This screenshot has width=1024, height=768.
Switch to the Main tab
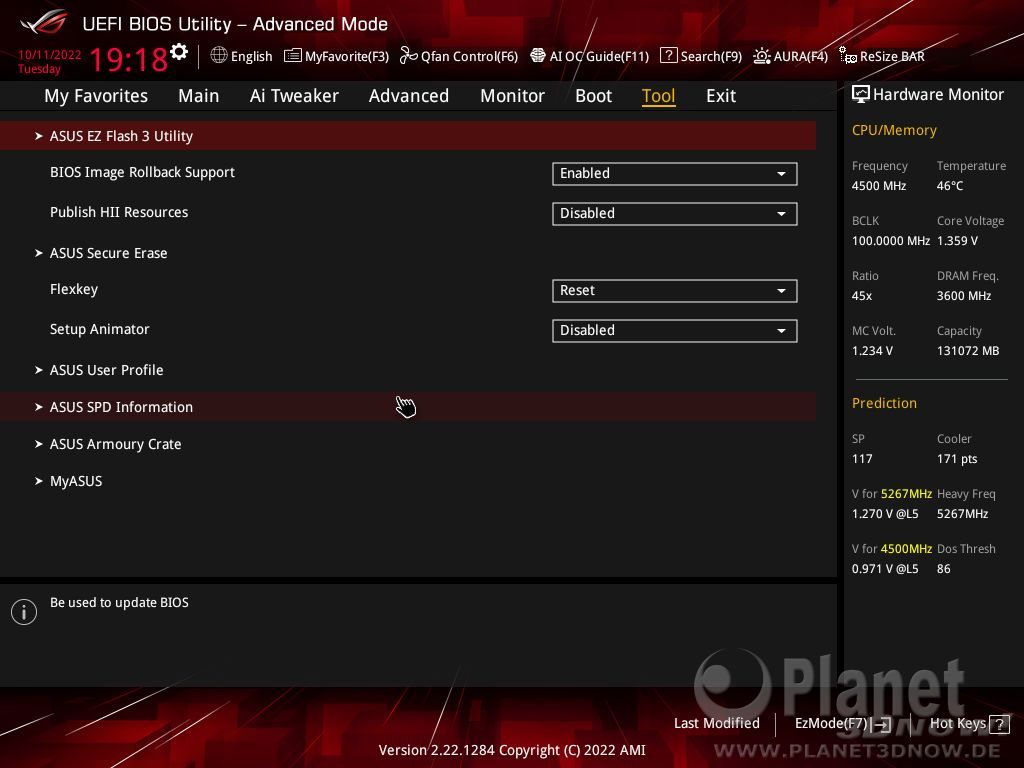[199, 96]
